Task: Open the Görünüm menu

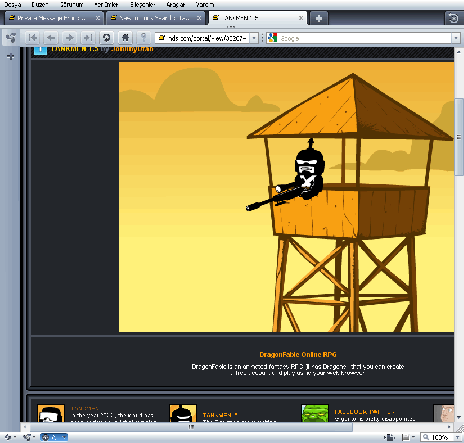Action: tap(72, 4)
